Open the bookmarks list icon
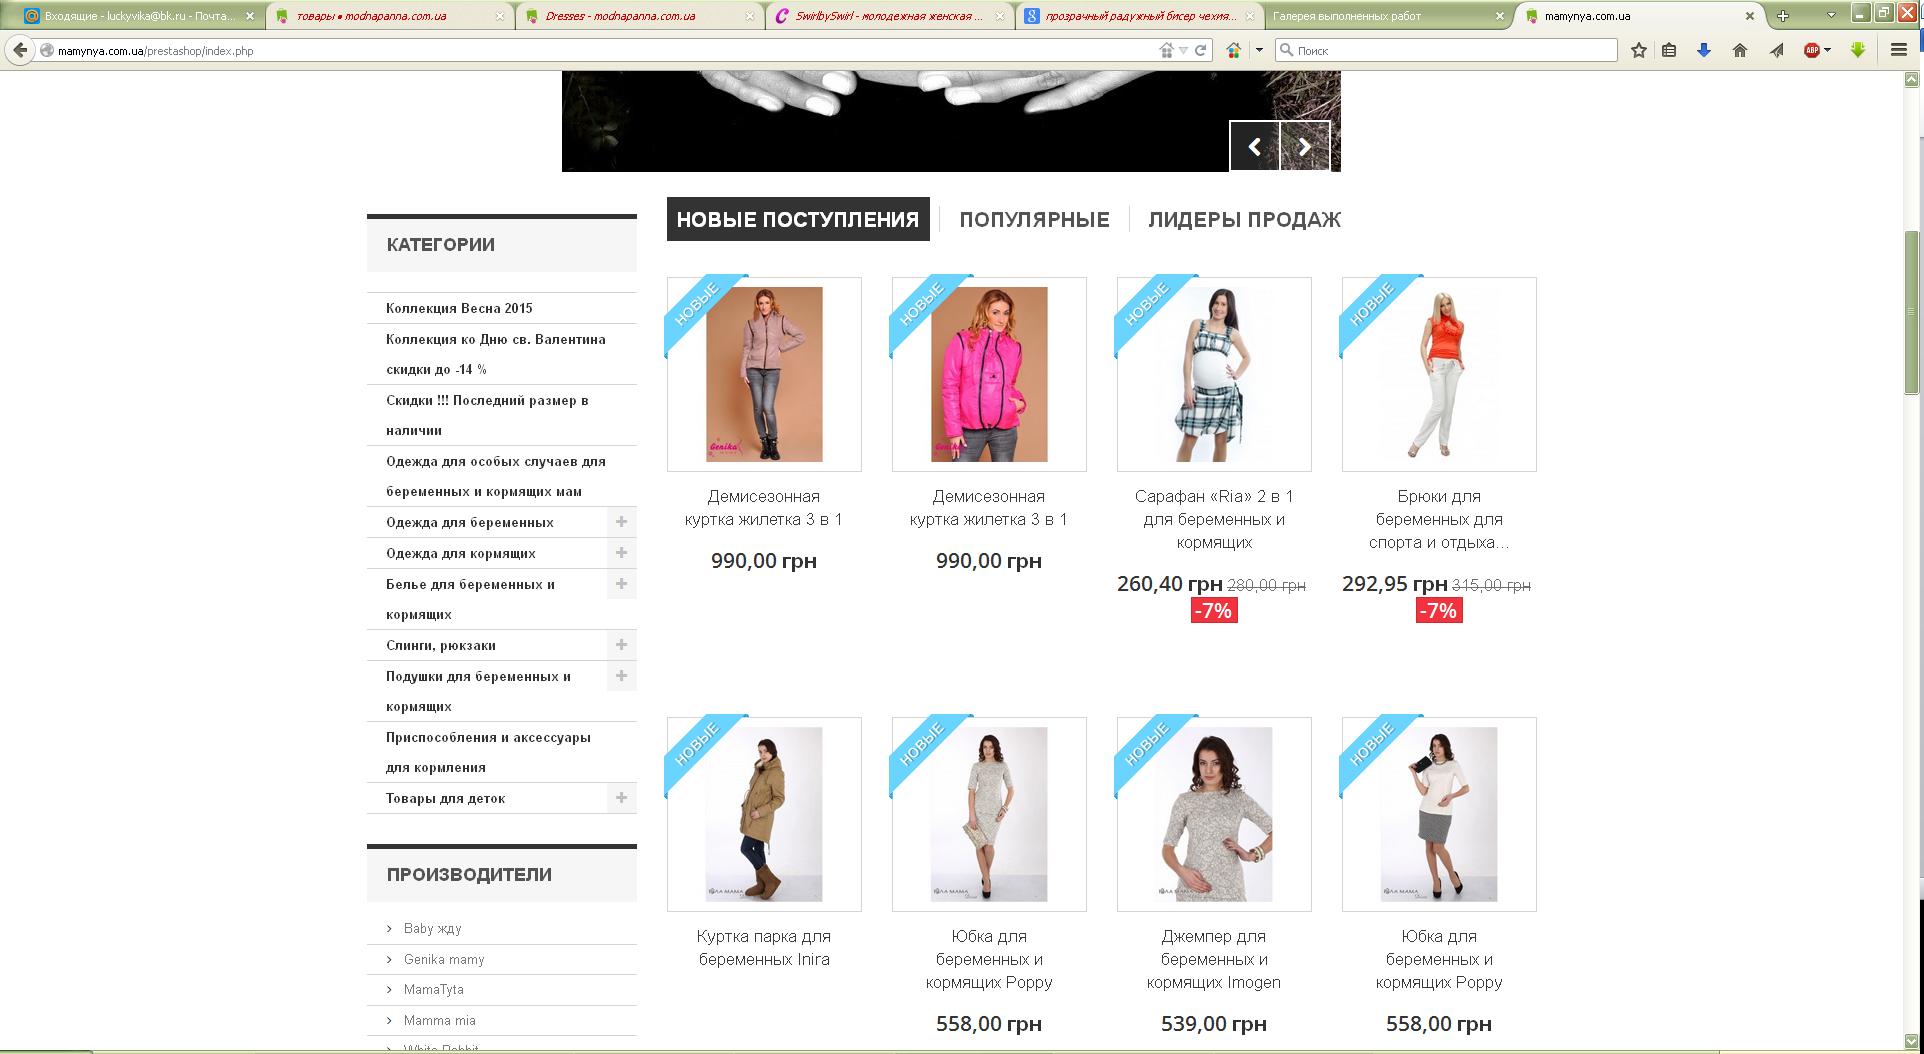Image resolution: width=1924 pixels, height=1054 pixels. 1669,50
